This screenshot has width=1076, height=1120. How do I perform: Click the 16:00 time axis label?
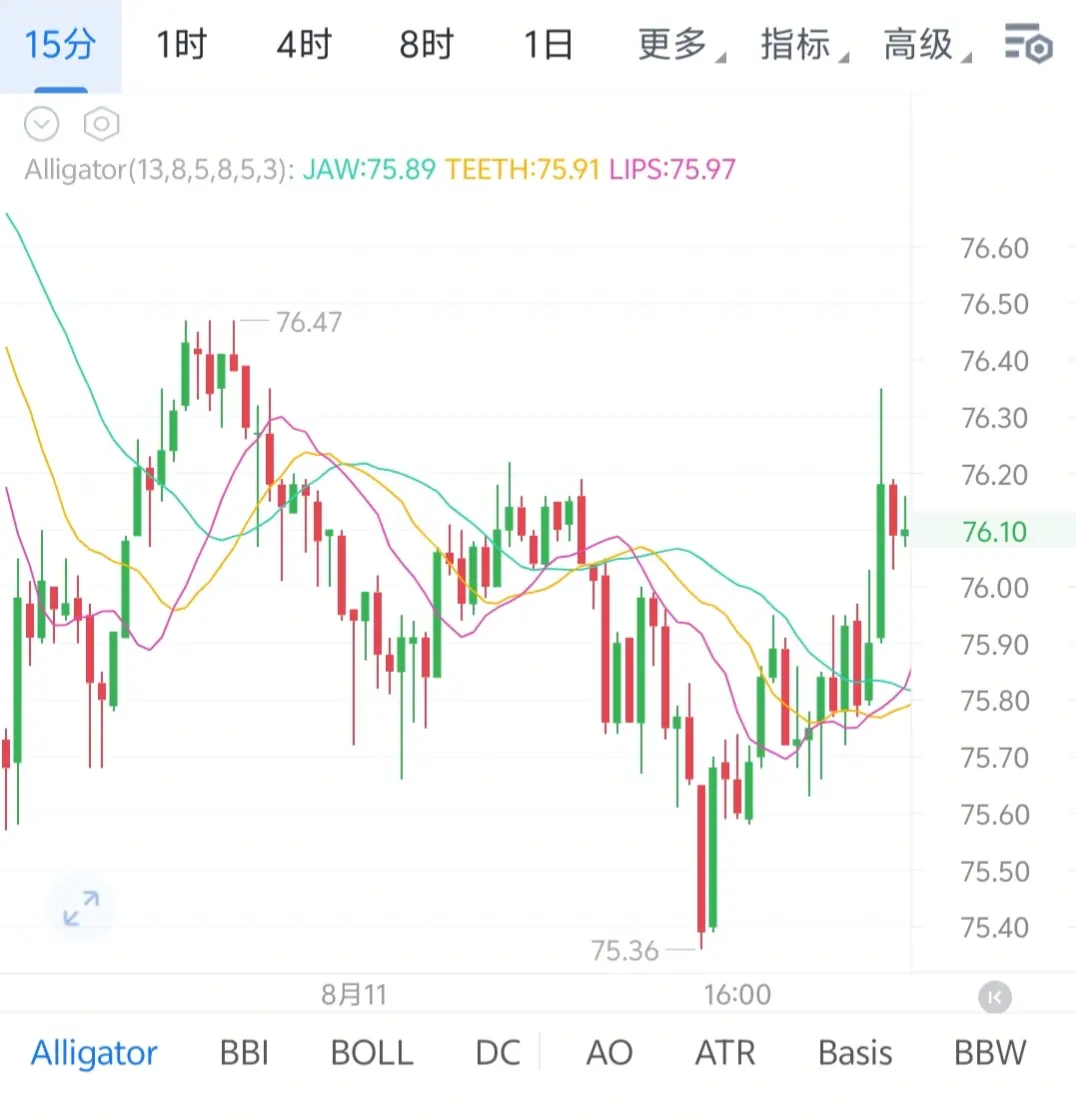(737, 995)
